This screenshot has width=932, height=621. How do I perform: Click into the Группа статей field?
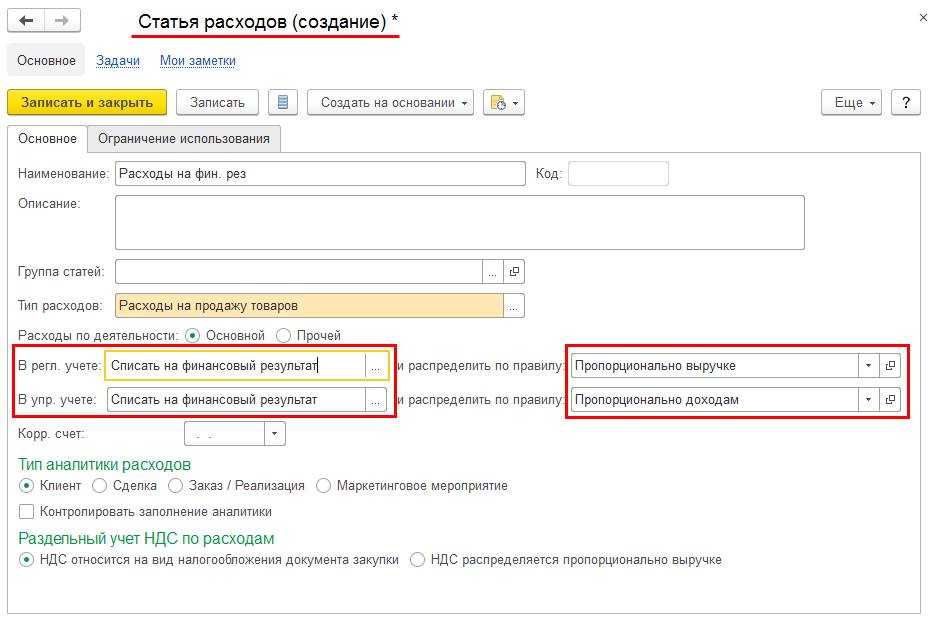point(299,272)
